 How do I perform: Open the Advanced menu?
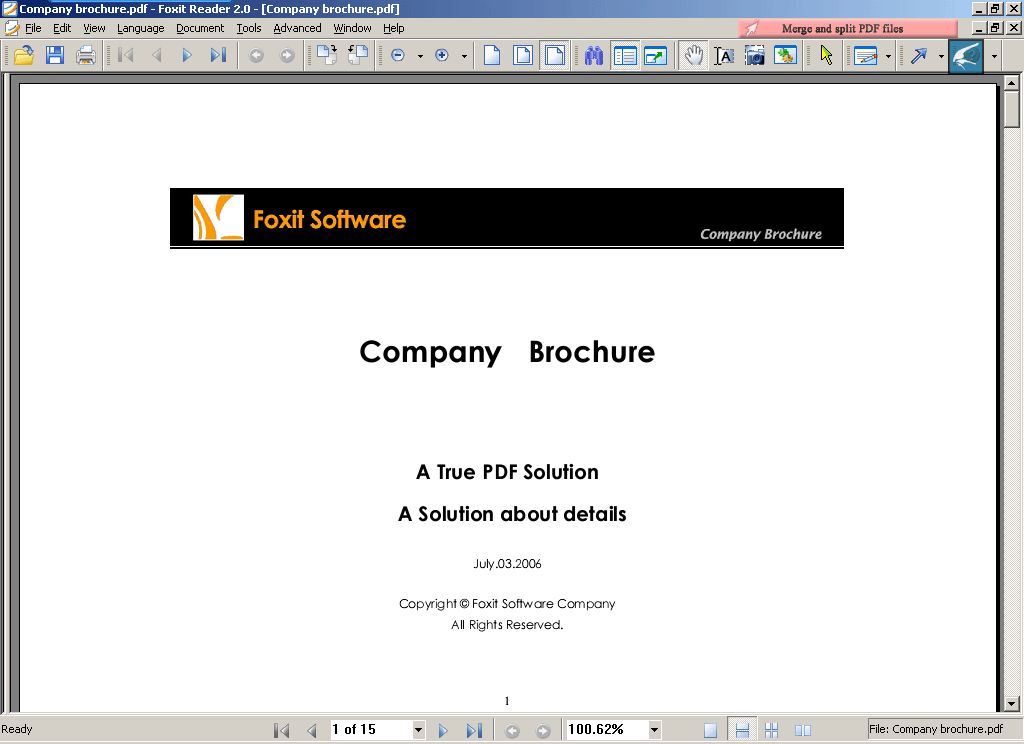point(297,28)
